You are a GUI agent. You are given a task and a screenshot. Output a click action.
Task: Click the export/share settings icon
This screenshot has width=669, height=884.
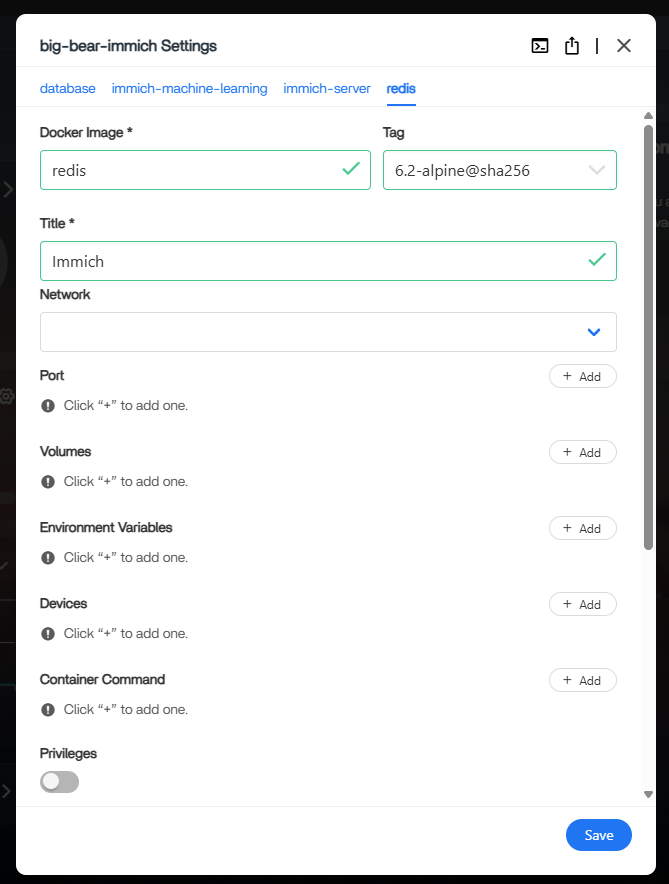[x=571, y=46]
